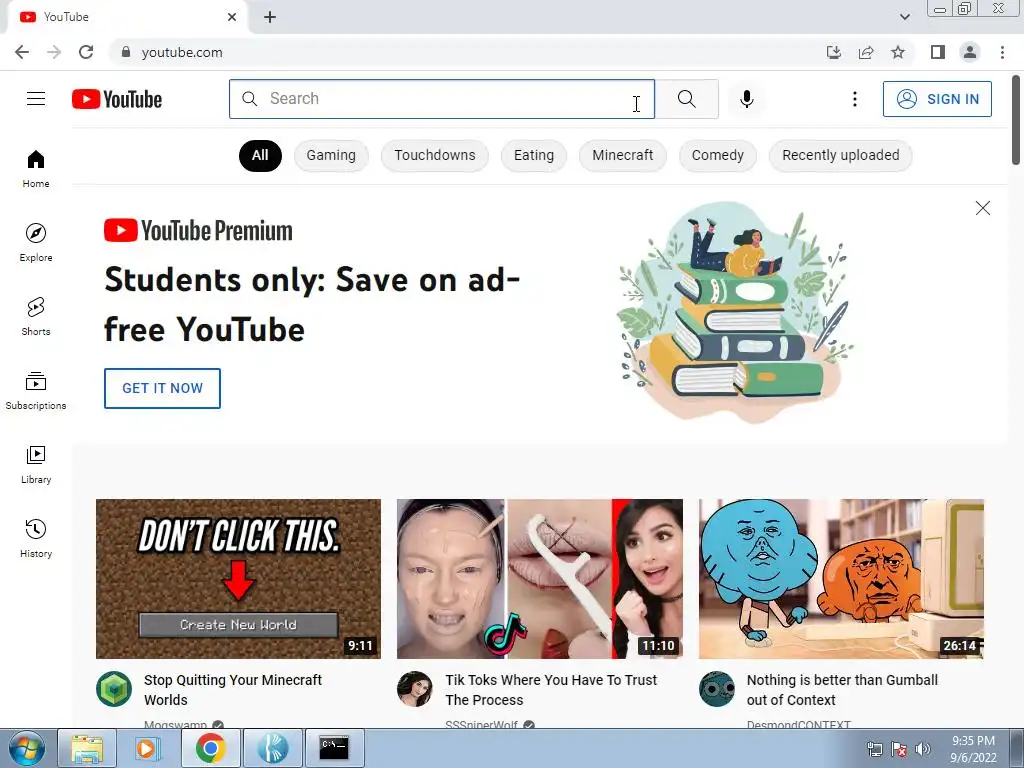This screenshot has height=768, width=1024.
Task: Open Tik Toks Trust The Process title
Action: point(551,690)
